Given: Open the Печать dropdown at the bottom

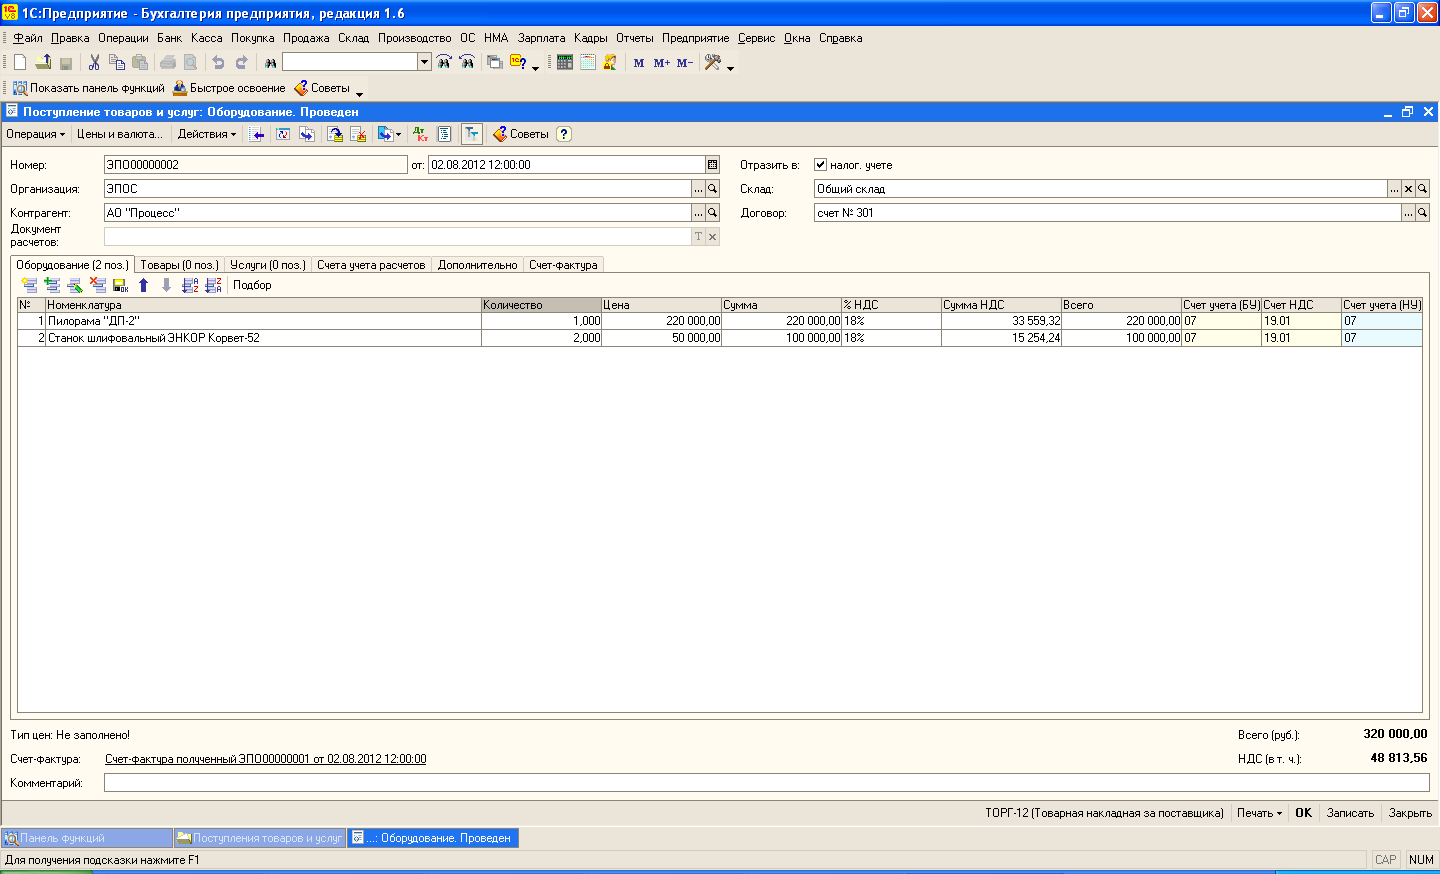Looking at the screenshot, I should (x=1259, y=813).
